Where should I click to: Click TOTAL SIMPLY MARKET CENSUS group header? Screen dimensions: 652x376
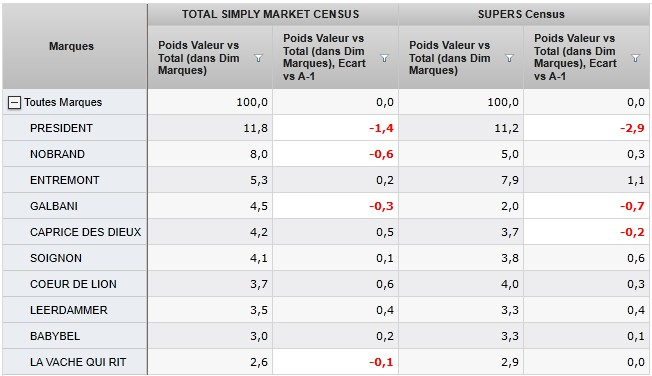click(270, 14)
